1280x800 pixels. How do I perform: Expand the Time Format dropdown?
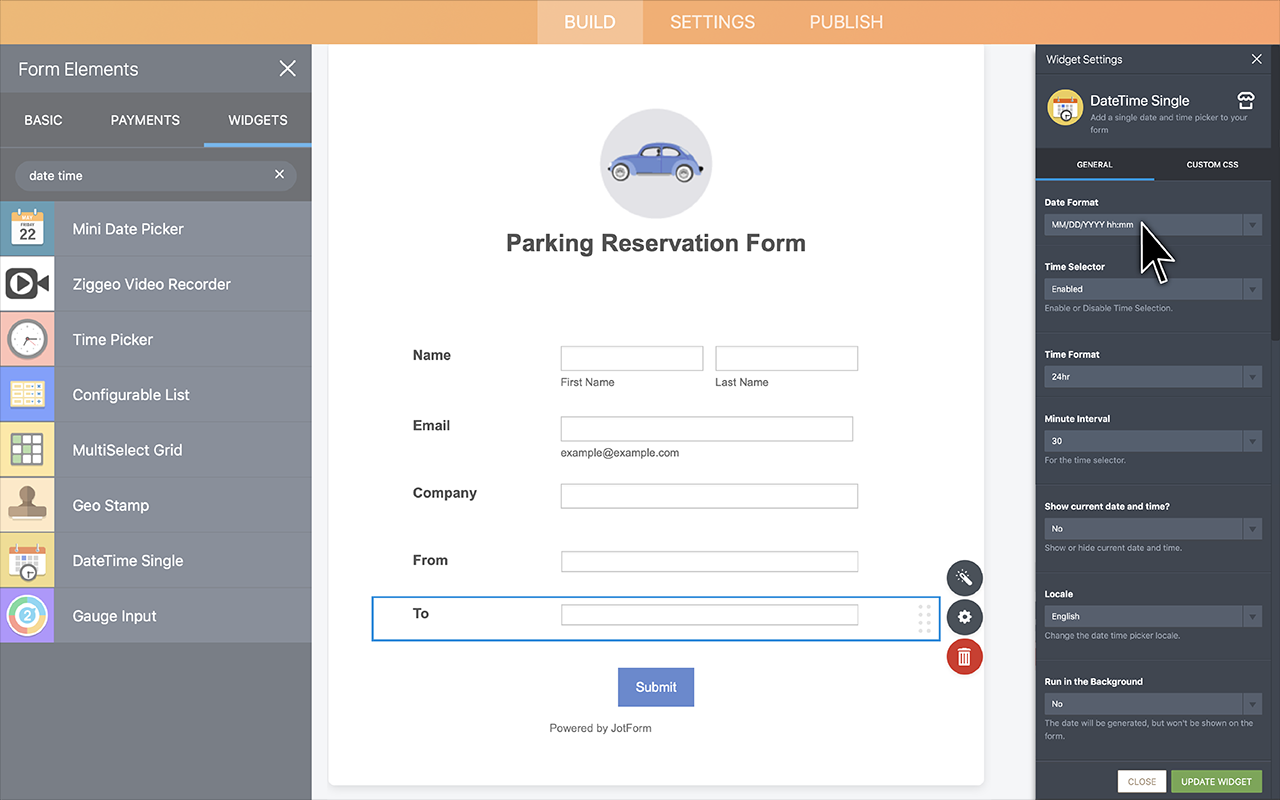(x=1152, y=376)
